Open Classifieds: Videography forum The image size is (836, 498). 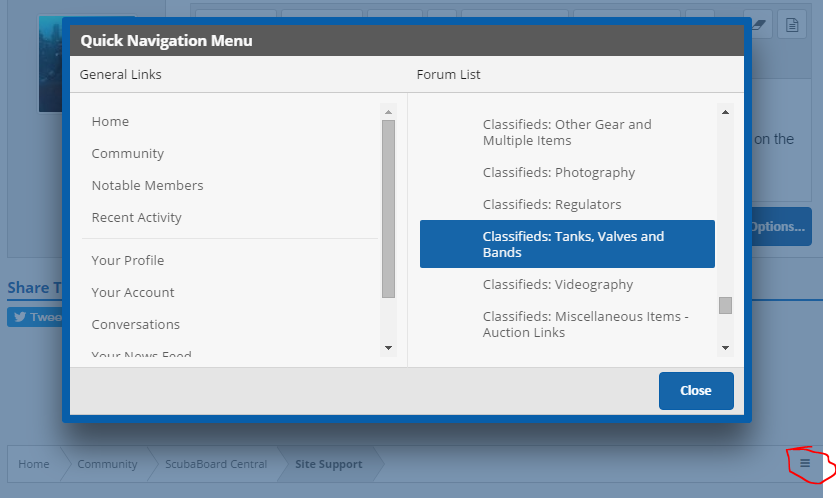coord(557,284)
